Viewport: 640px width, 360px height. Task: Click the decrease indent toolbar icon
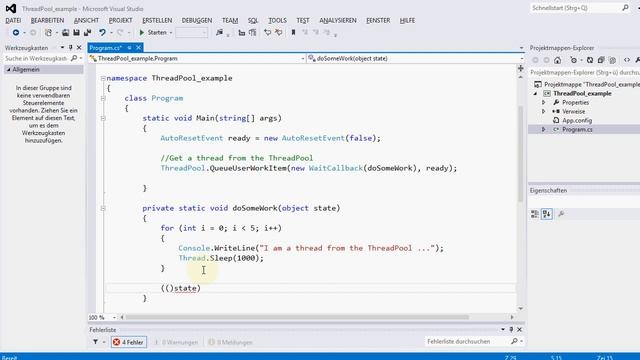242,33
